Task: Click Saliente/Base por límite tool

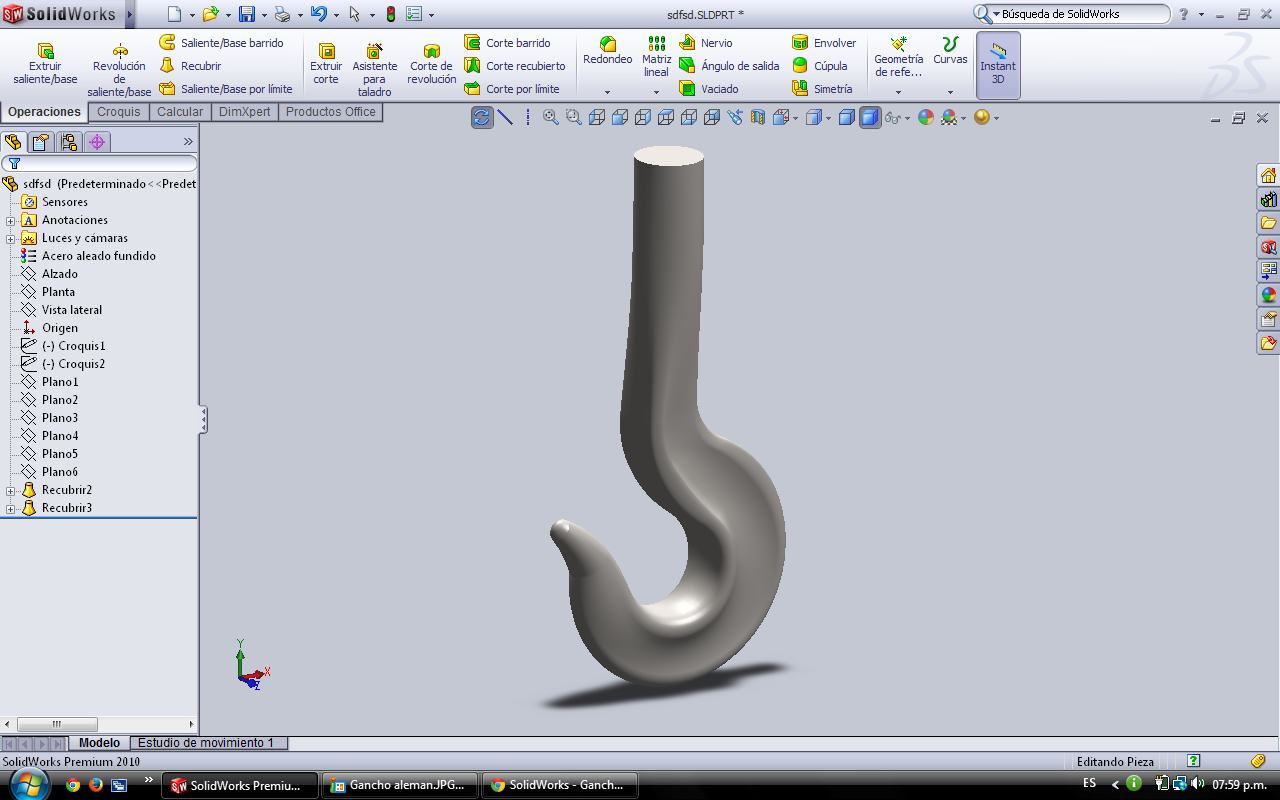Action: (x=226, y=89)
